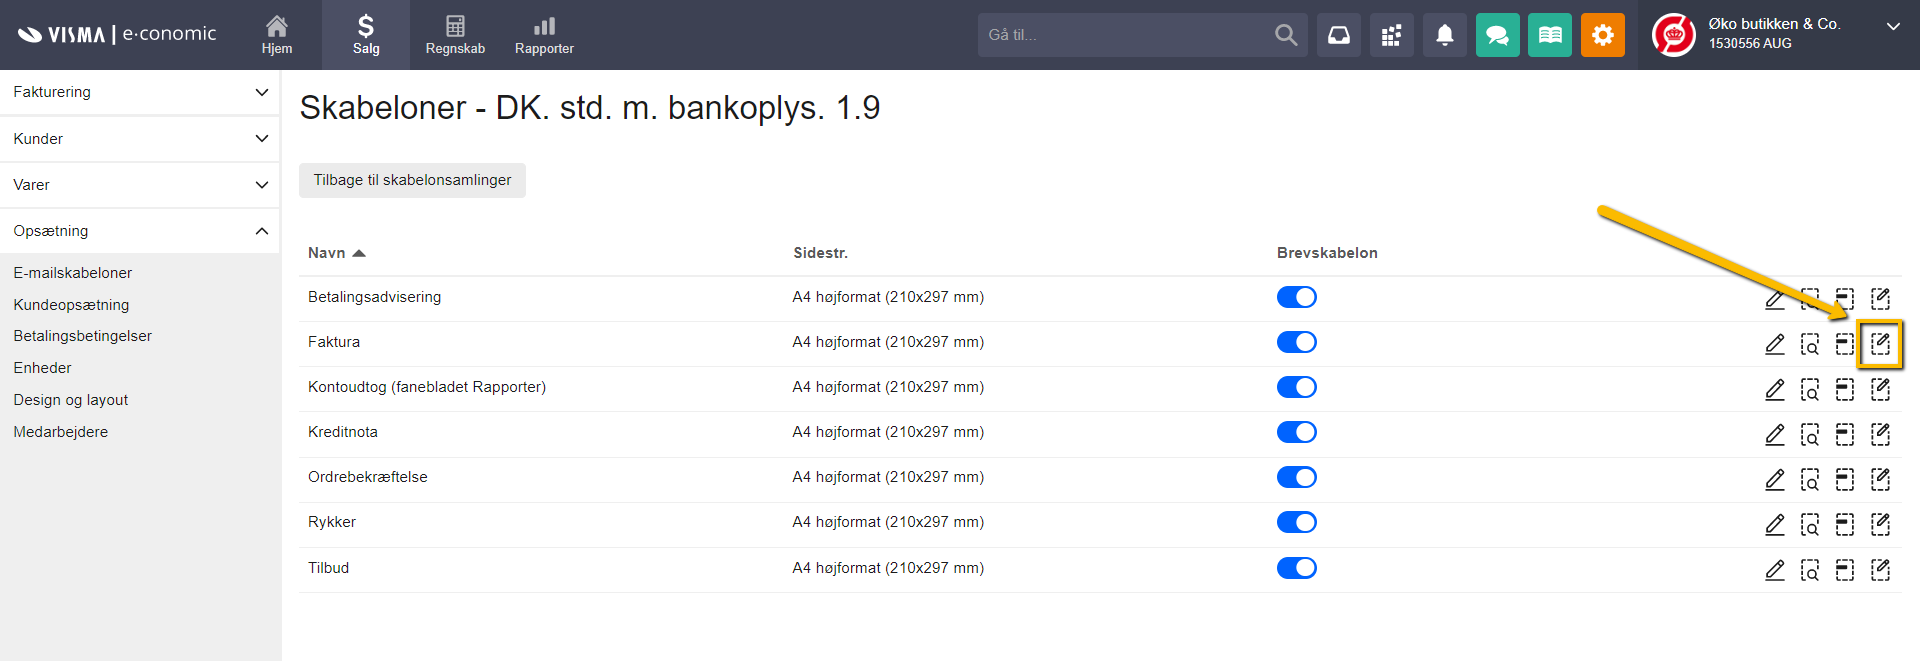Click the page template icon for Rykker
Viewport: 1920px width, 661px height.
(1844, 524)
